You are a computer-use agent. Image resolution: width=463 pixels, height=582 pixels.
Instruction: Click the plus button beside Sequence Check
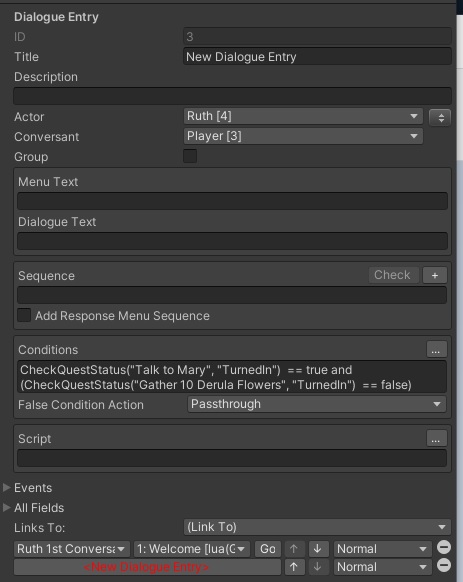point(435,275)
